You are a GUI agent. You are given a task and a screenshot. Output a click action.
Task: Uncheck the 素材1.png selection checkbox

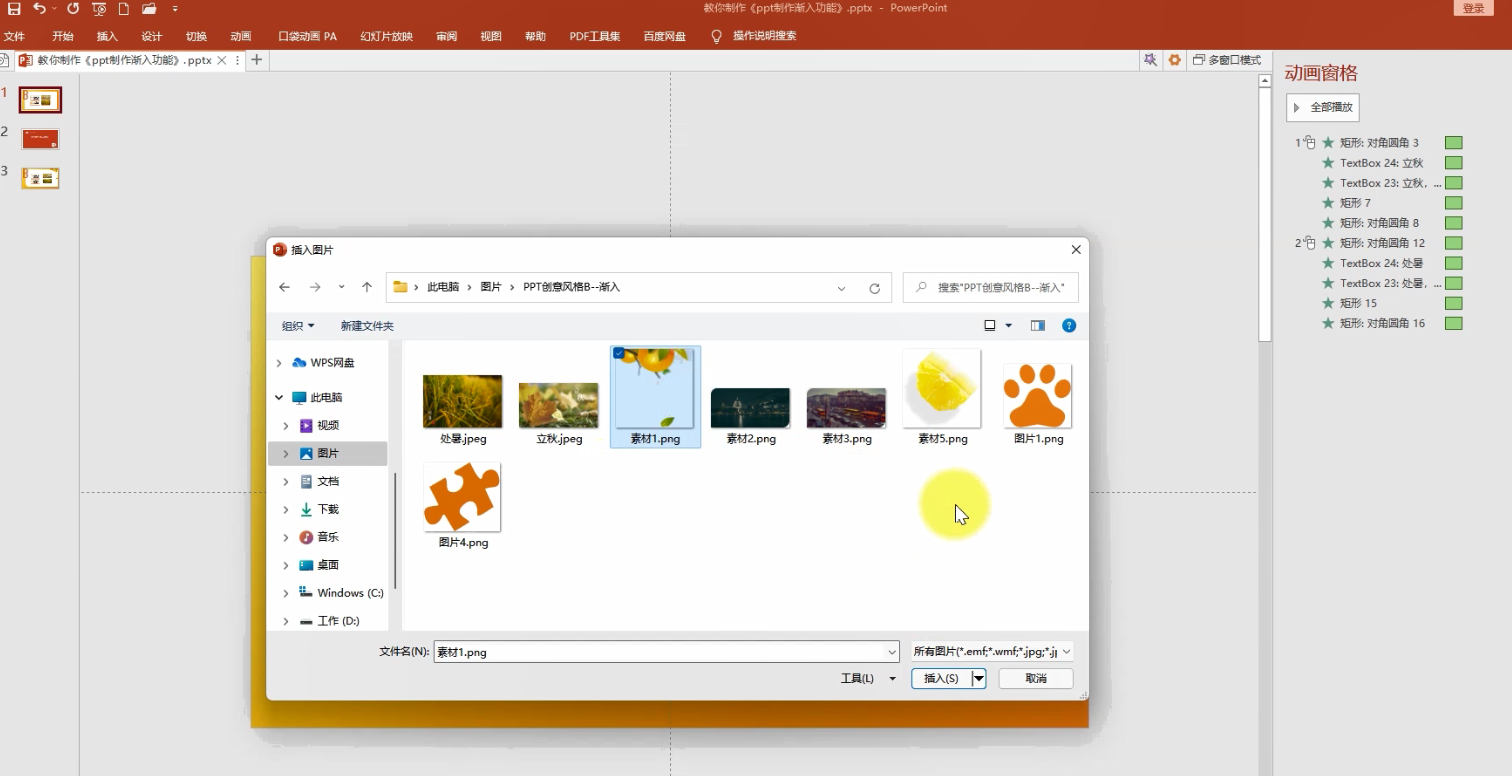(619, 353)
